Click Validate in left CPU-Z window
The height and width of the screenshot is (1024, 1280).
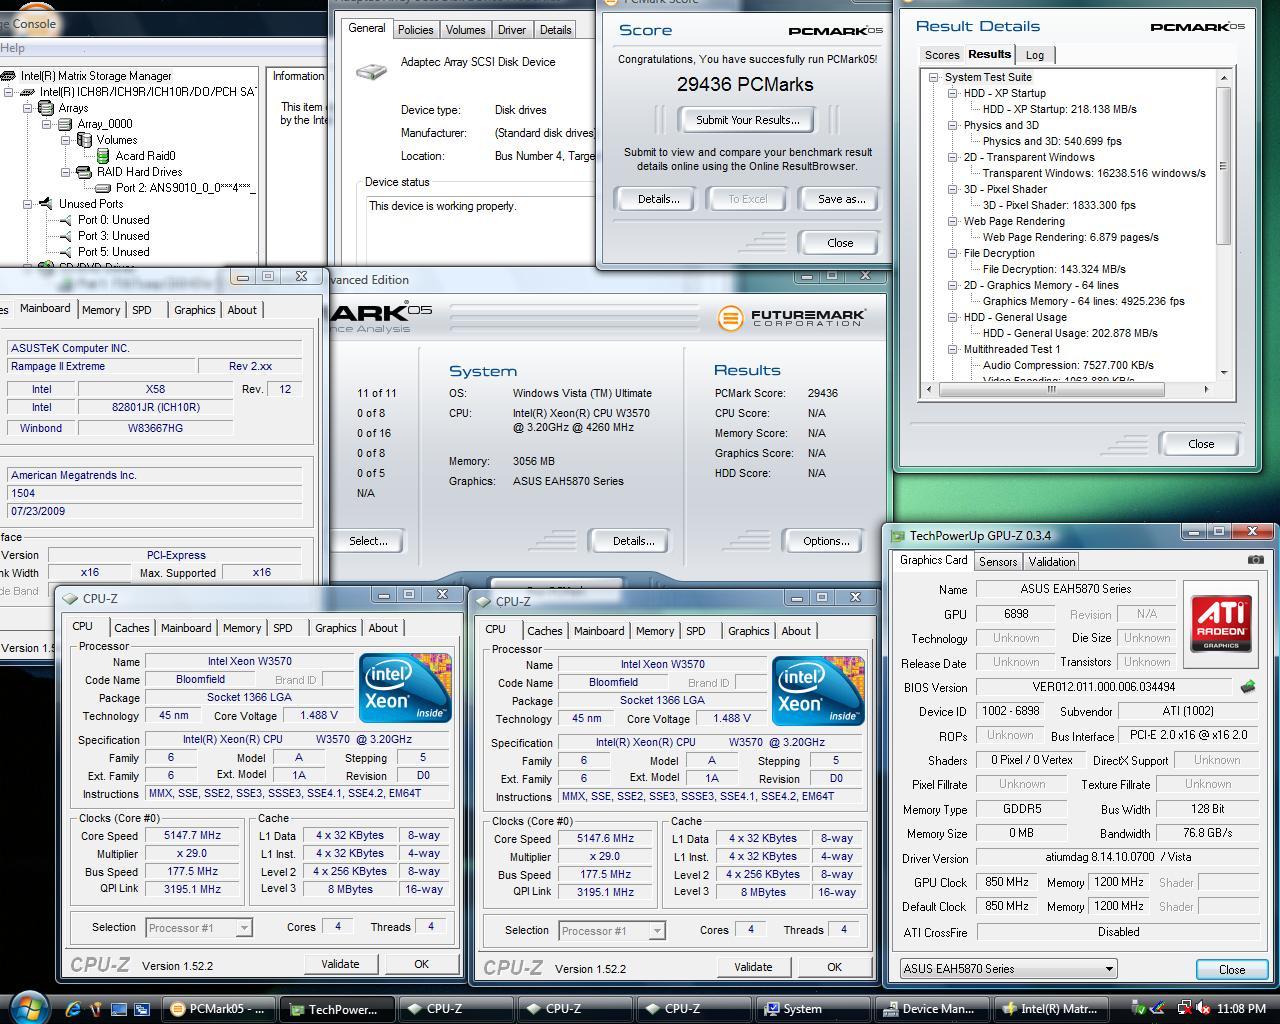coord(340,964)
